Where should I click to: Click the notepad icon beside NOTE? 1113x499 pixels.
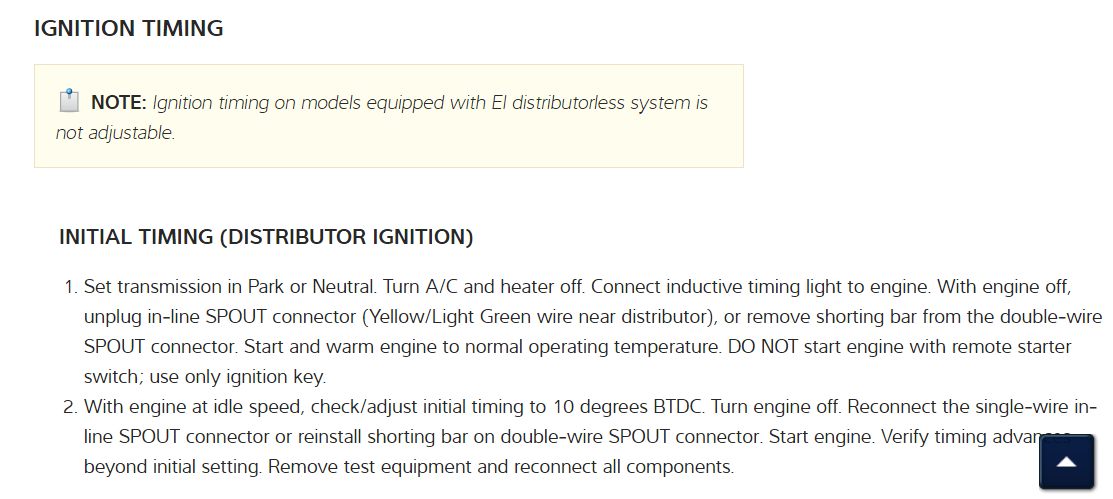(x=68, y=101)
